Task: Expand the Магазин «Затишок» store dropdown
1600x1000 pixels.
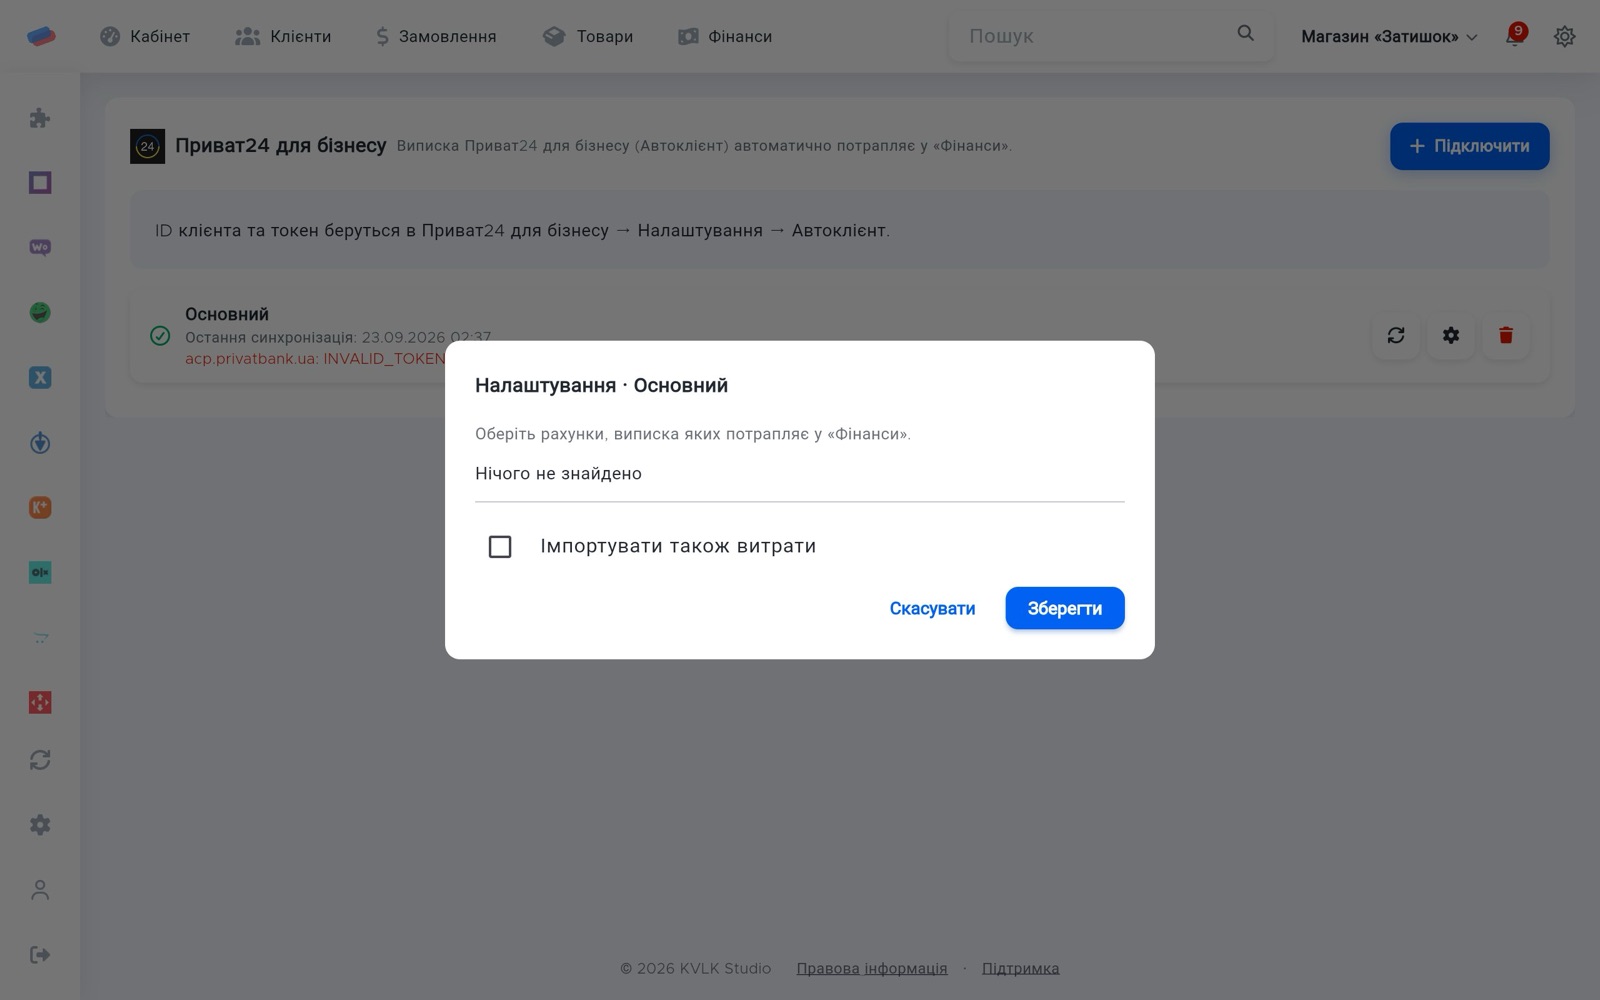Action: coord(1389,36)
